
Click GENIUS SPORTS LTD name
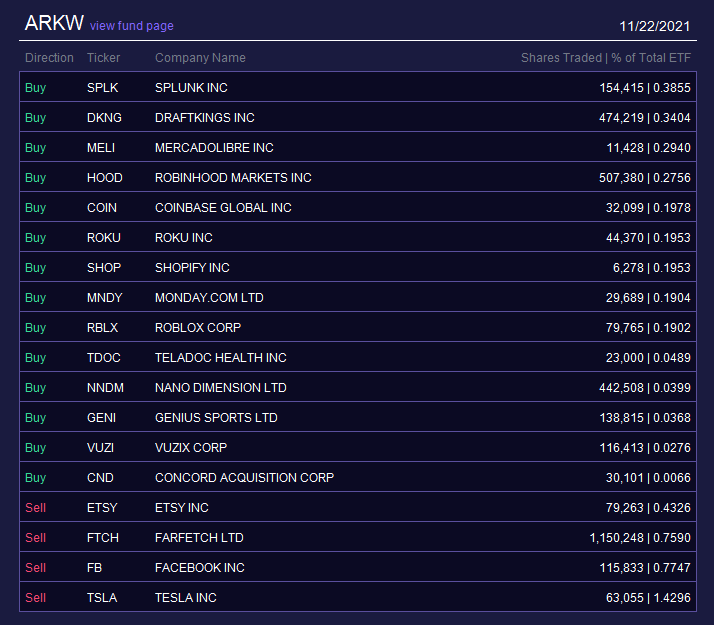click(216, 418)
